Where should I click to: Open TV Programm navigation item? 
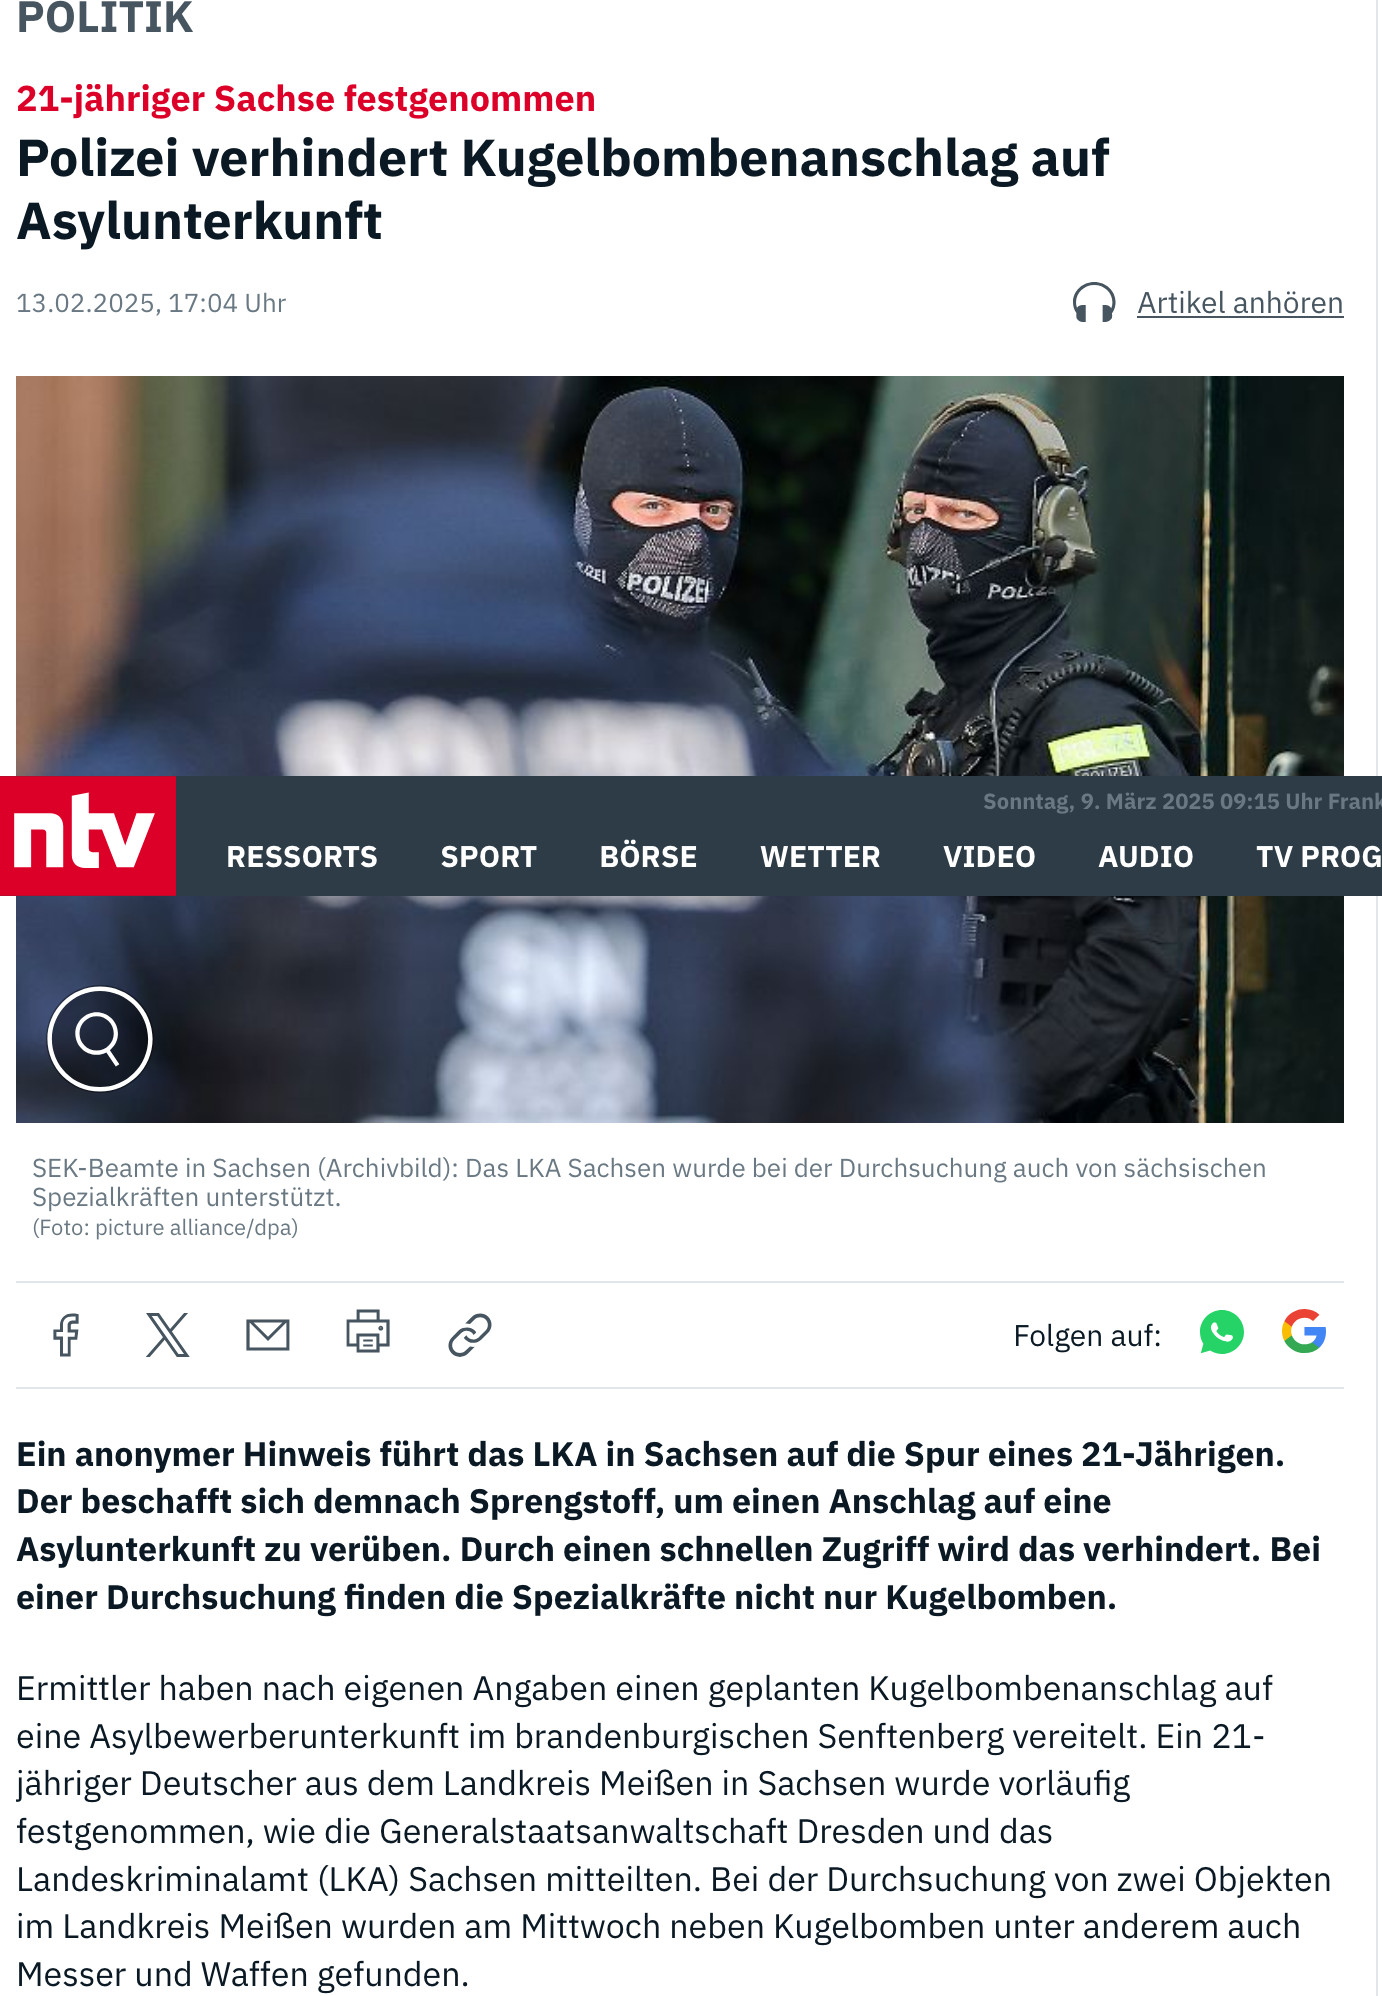coord(1318,857)
